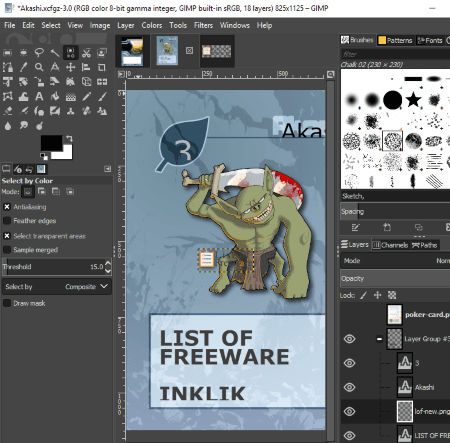Select the Rotate tool

point(23,82)
